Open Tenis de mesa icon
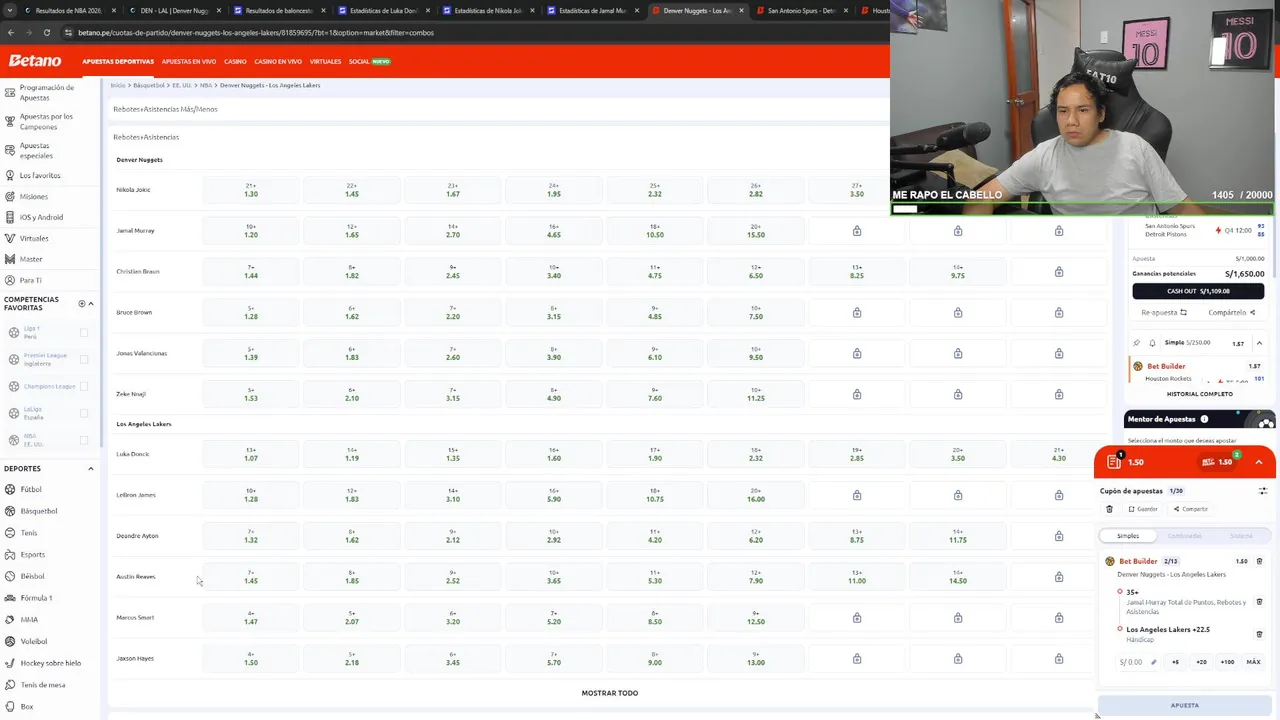The height and width of the screenshot is (720, 1280). click(10, 685)
